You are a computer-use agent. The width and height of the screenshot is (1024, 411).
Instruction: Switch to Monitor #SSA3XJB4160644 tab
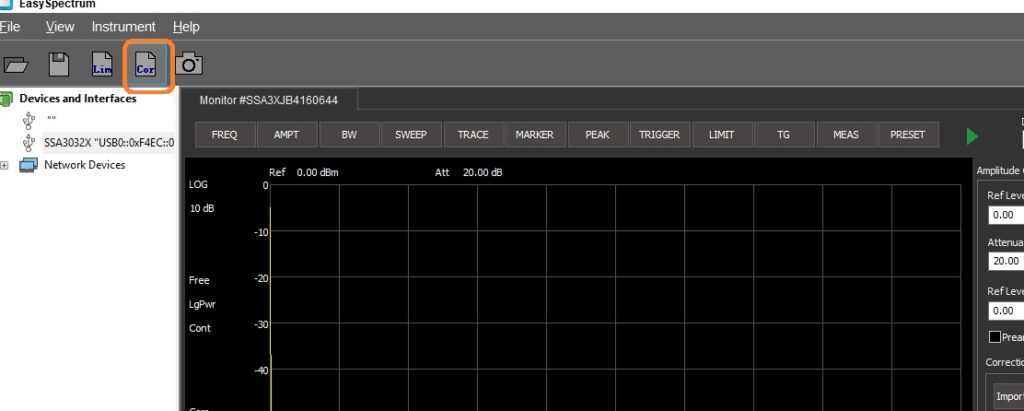[x=269, y=100]
